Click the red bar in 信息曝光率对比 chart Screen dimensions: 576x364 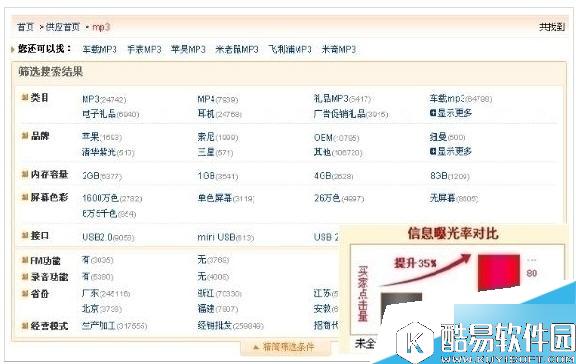pos(499,273)
